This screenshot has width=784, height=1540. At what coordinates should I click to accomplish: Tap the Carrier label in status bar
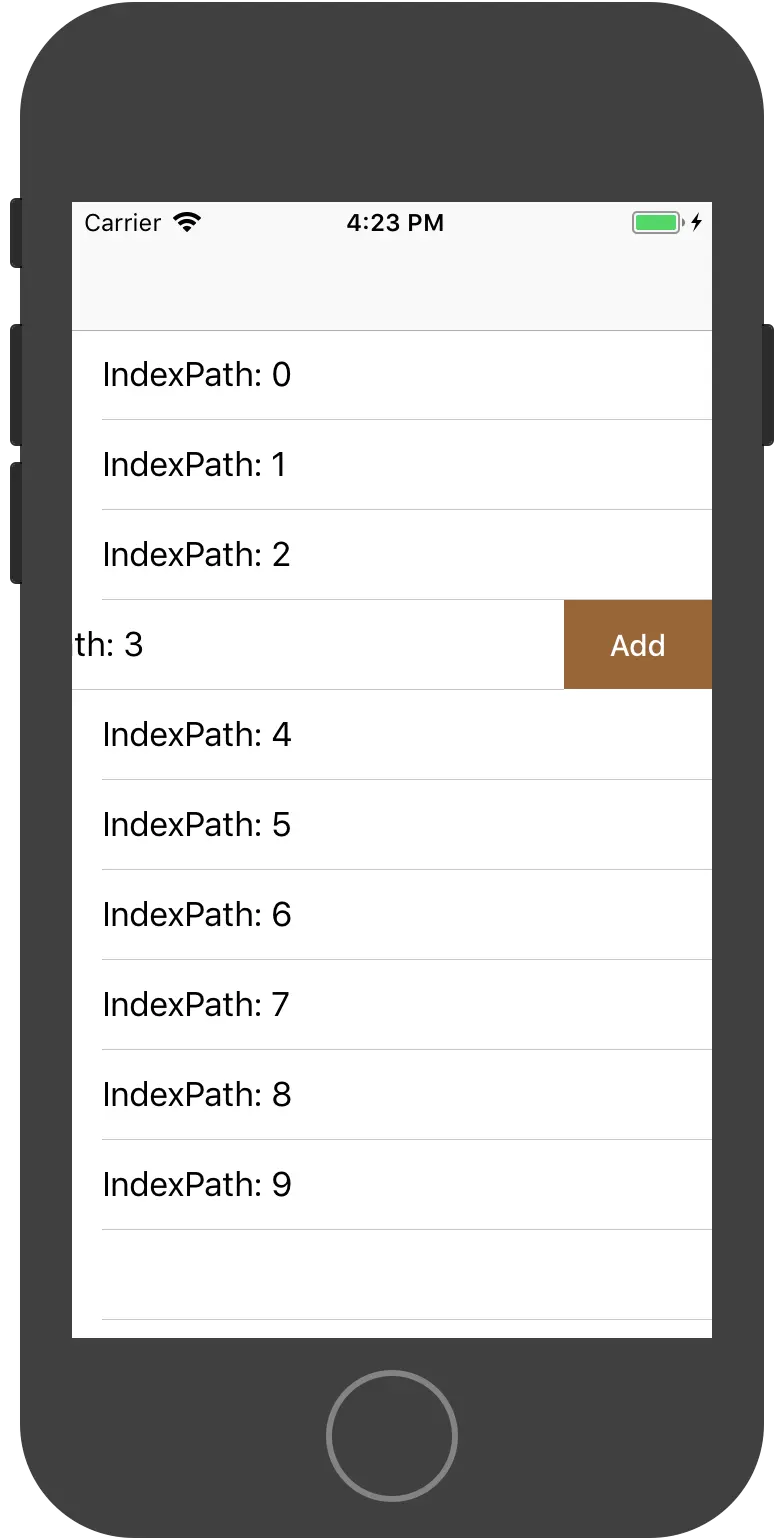[x=122, y=222]
